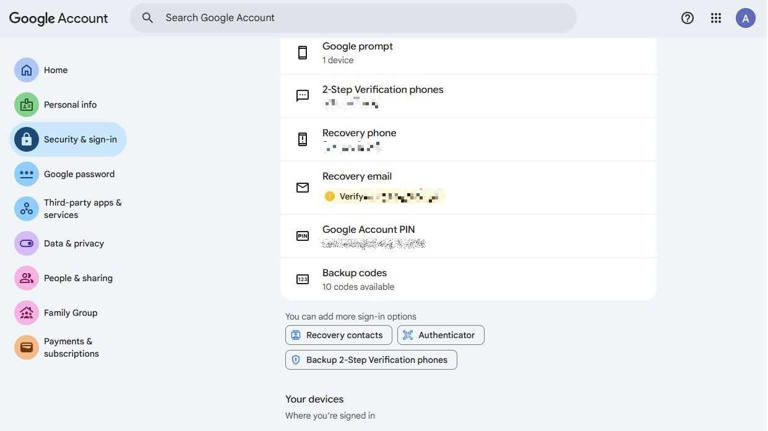Add Backup 2-Step Verification phones

(x=371, y=359)
